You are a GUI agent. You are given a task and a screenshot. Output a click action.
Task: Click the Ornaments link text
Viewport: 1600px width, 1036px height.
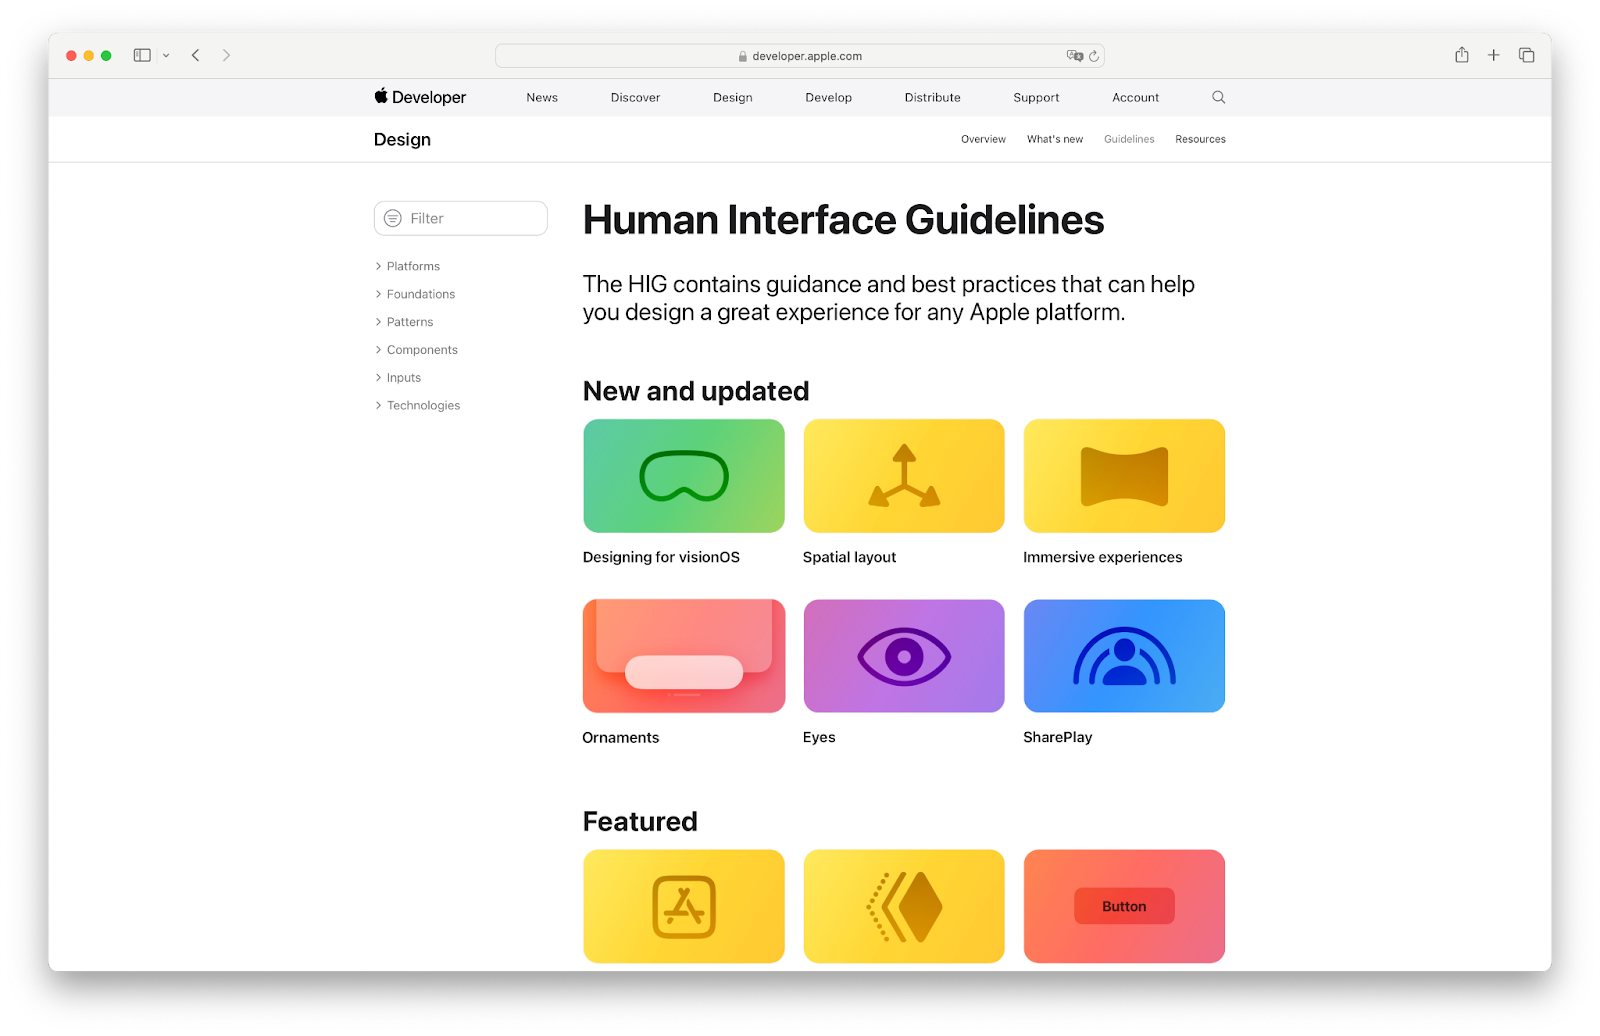pyautogui.click(x=621, y=737)
